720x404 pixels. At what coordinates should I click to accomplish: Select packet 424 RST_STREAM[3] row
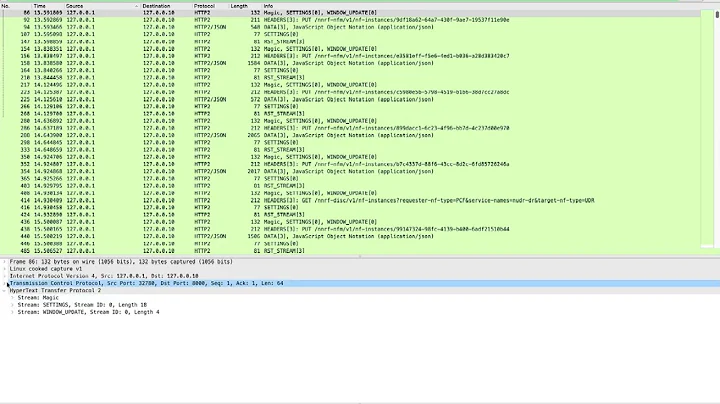[x=350, y=214]
